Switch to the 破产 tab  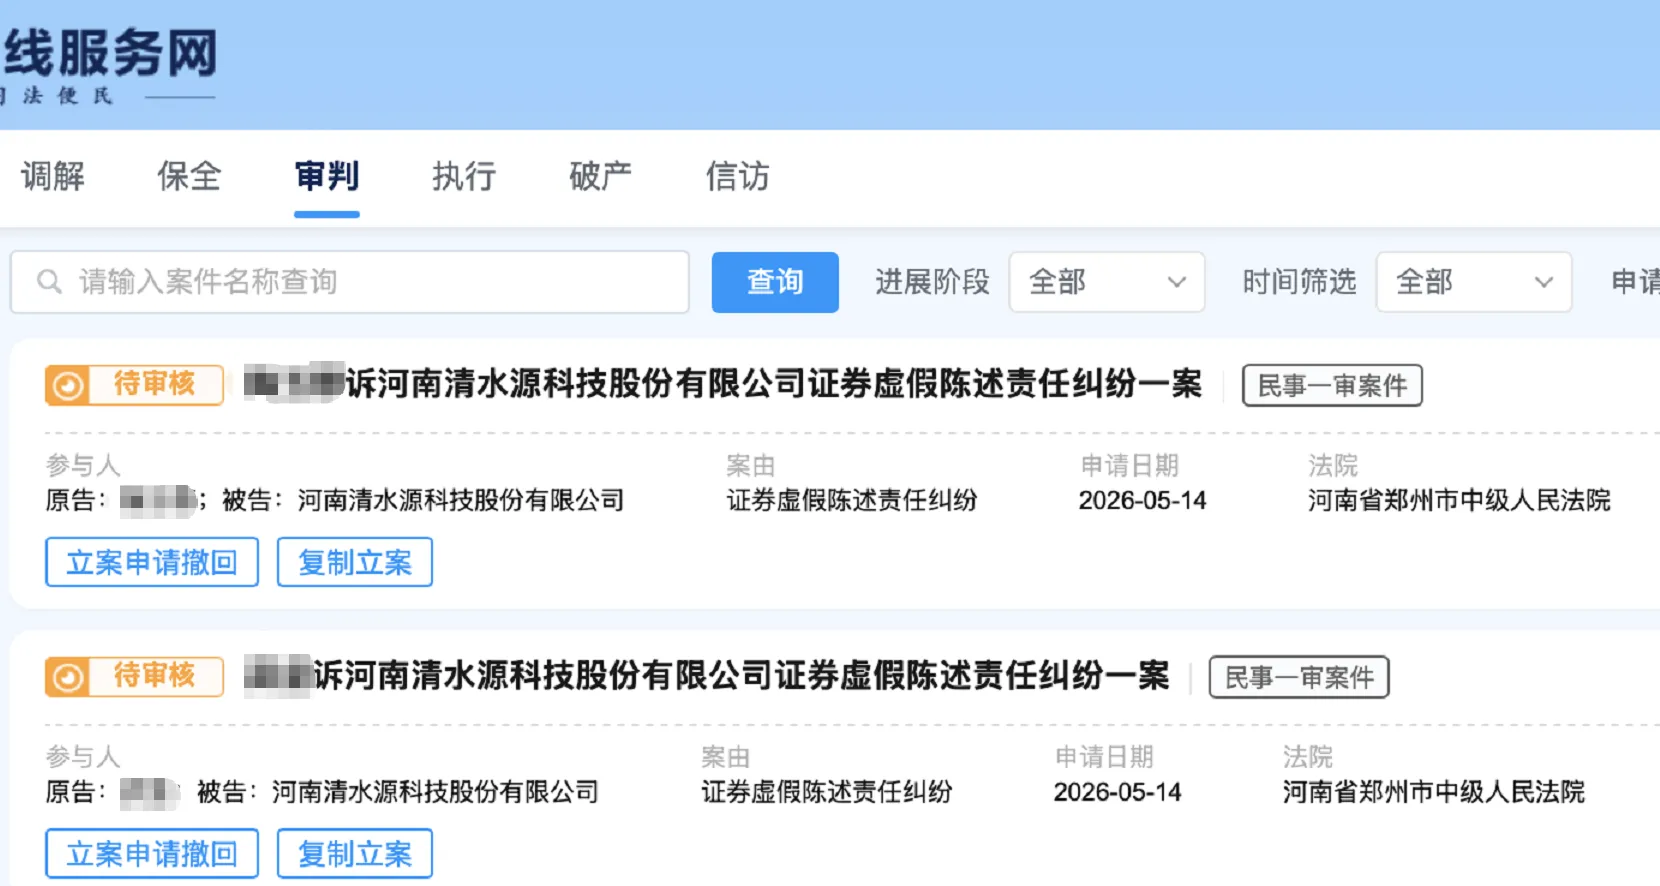(x=600, y=176)
